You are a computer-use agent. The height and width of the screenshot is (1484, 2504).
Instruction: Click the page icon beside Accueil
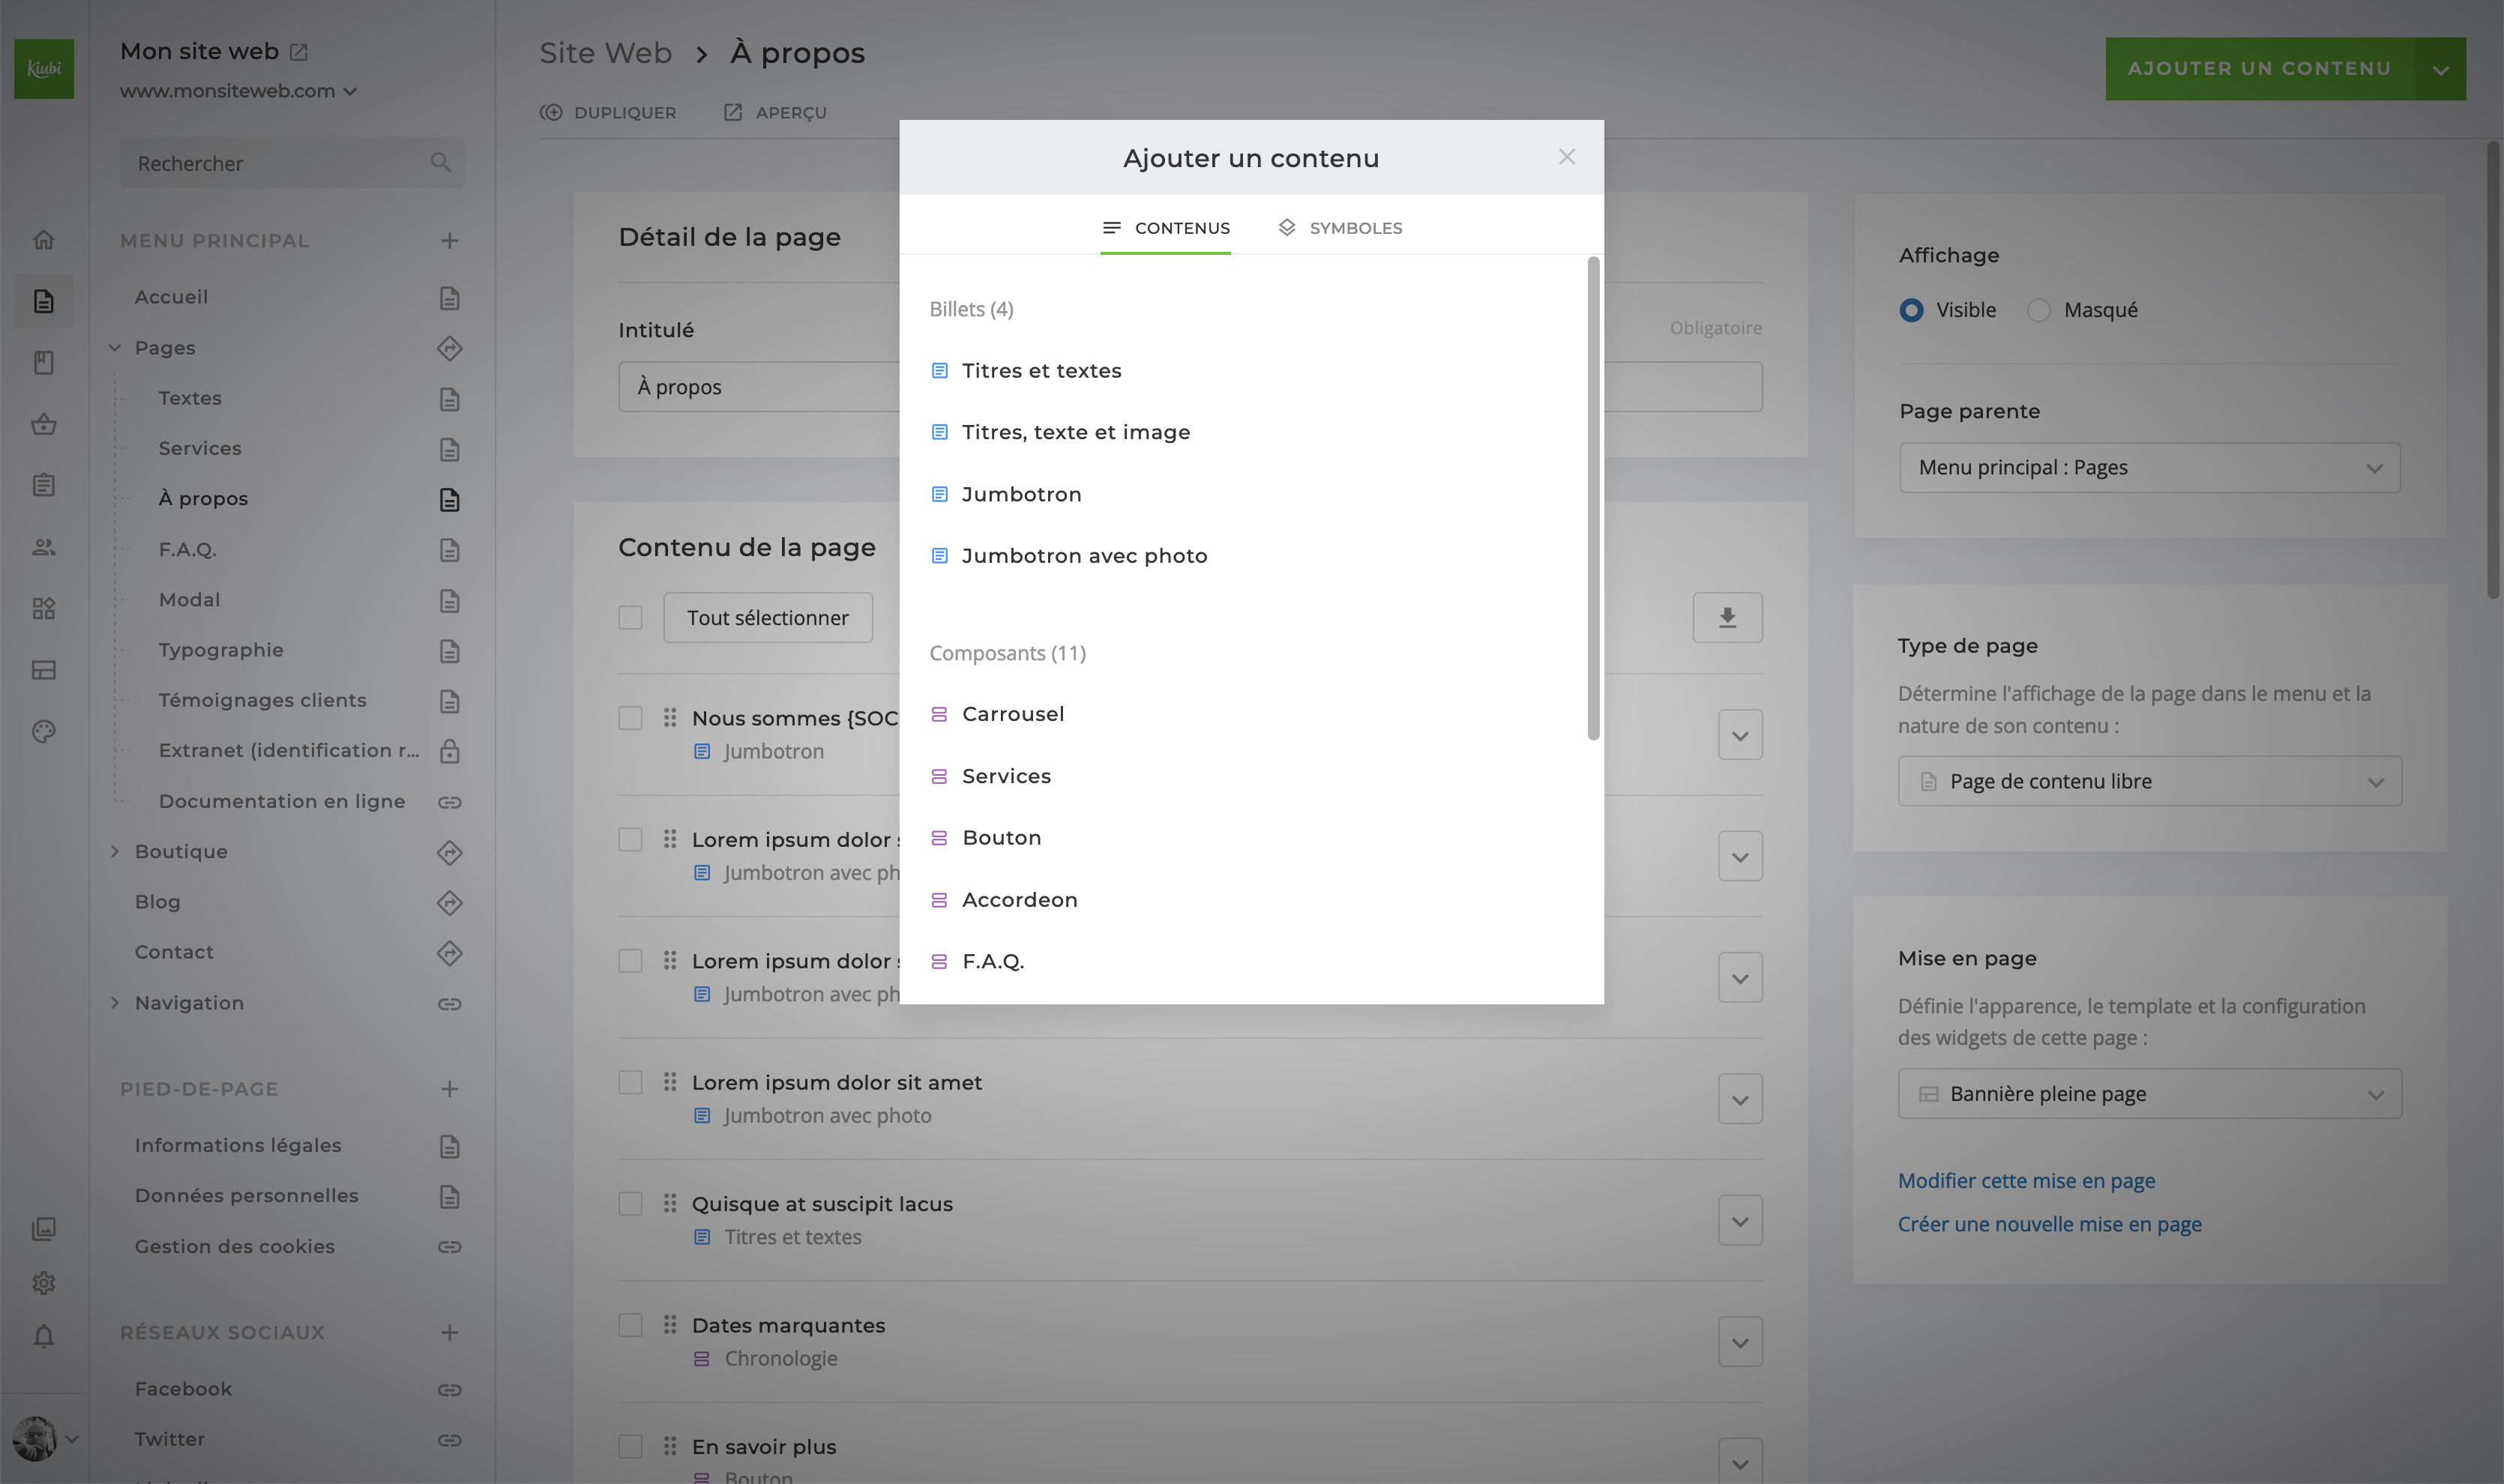449,298
